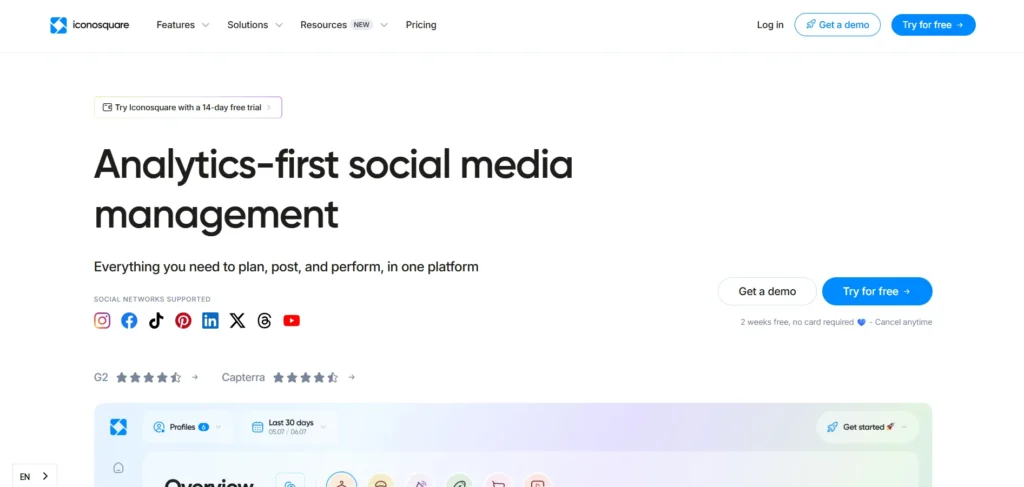Open the Capterra rating link
Image resolution: width=1024 pixels, height=487 pixels.
pyautogui.click(x=289, y=377)
